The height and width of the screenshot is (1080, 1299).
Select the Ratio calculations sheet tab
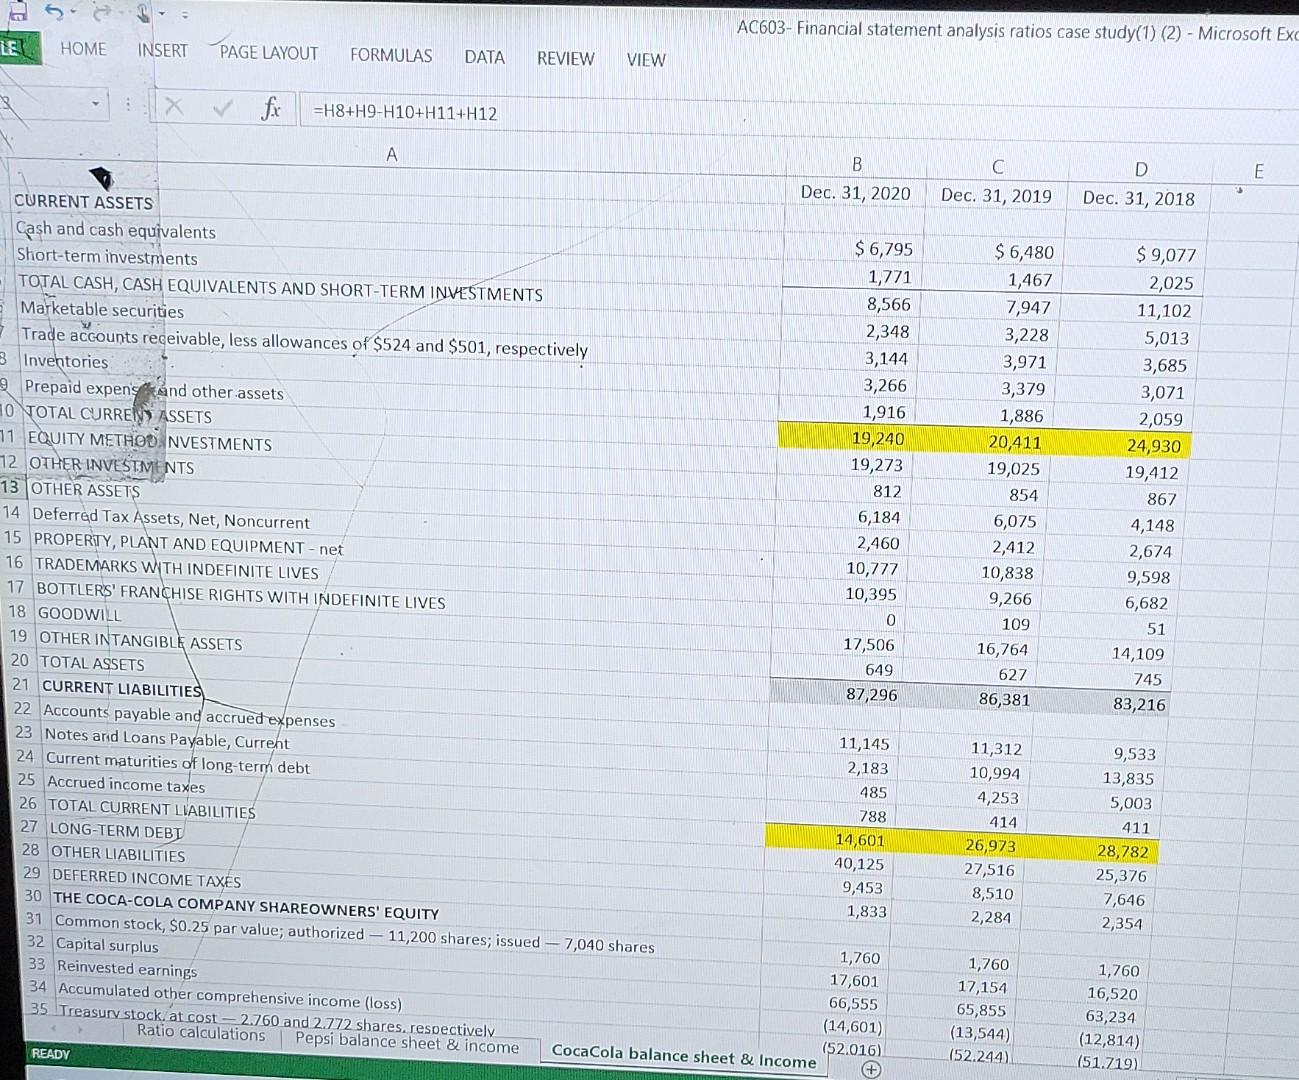tap(202, 1033)
